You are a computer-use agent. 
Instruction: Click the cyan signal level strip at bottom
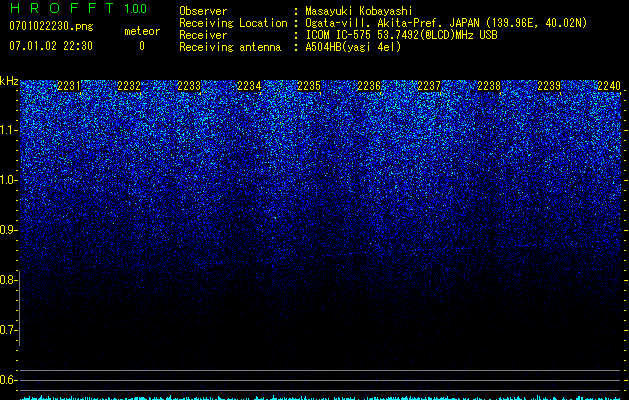click(321, 398)
